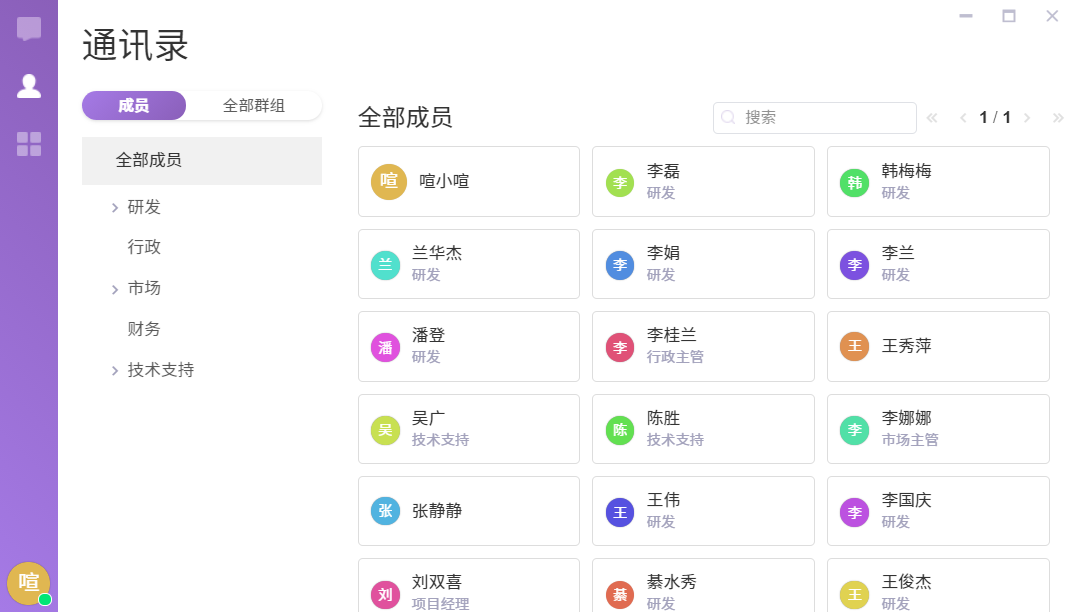The height and width of the screenshot is (612, 1074).
Task: Open the chat messages sidebar icon
Action: [x=29, y=28]
